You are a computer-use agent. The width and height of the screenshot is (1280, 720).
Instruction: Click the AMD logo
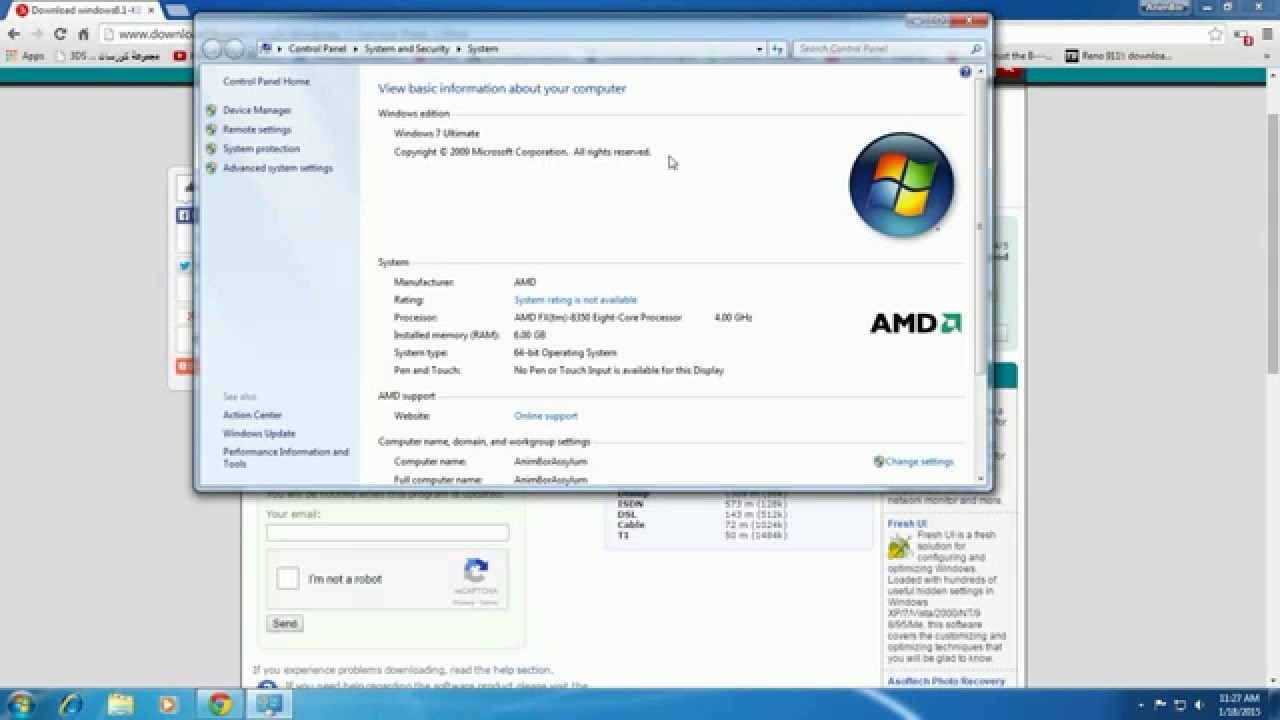(x=915, y=323)
